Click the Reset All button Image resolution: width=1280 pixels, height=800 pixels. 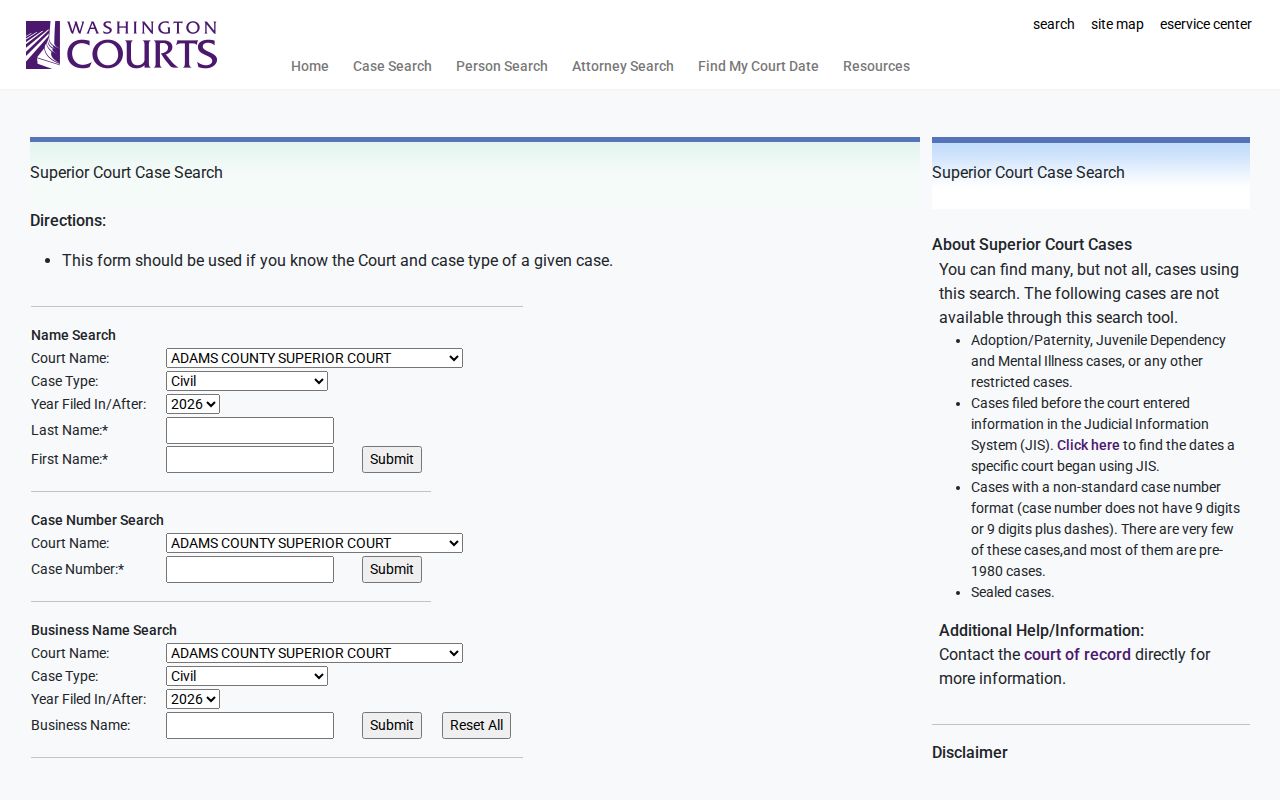(x=476, y=726)
